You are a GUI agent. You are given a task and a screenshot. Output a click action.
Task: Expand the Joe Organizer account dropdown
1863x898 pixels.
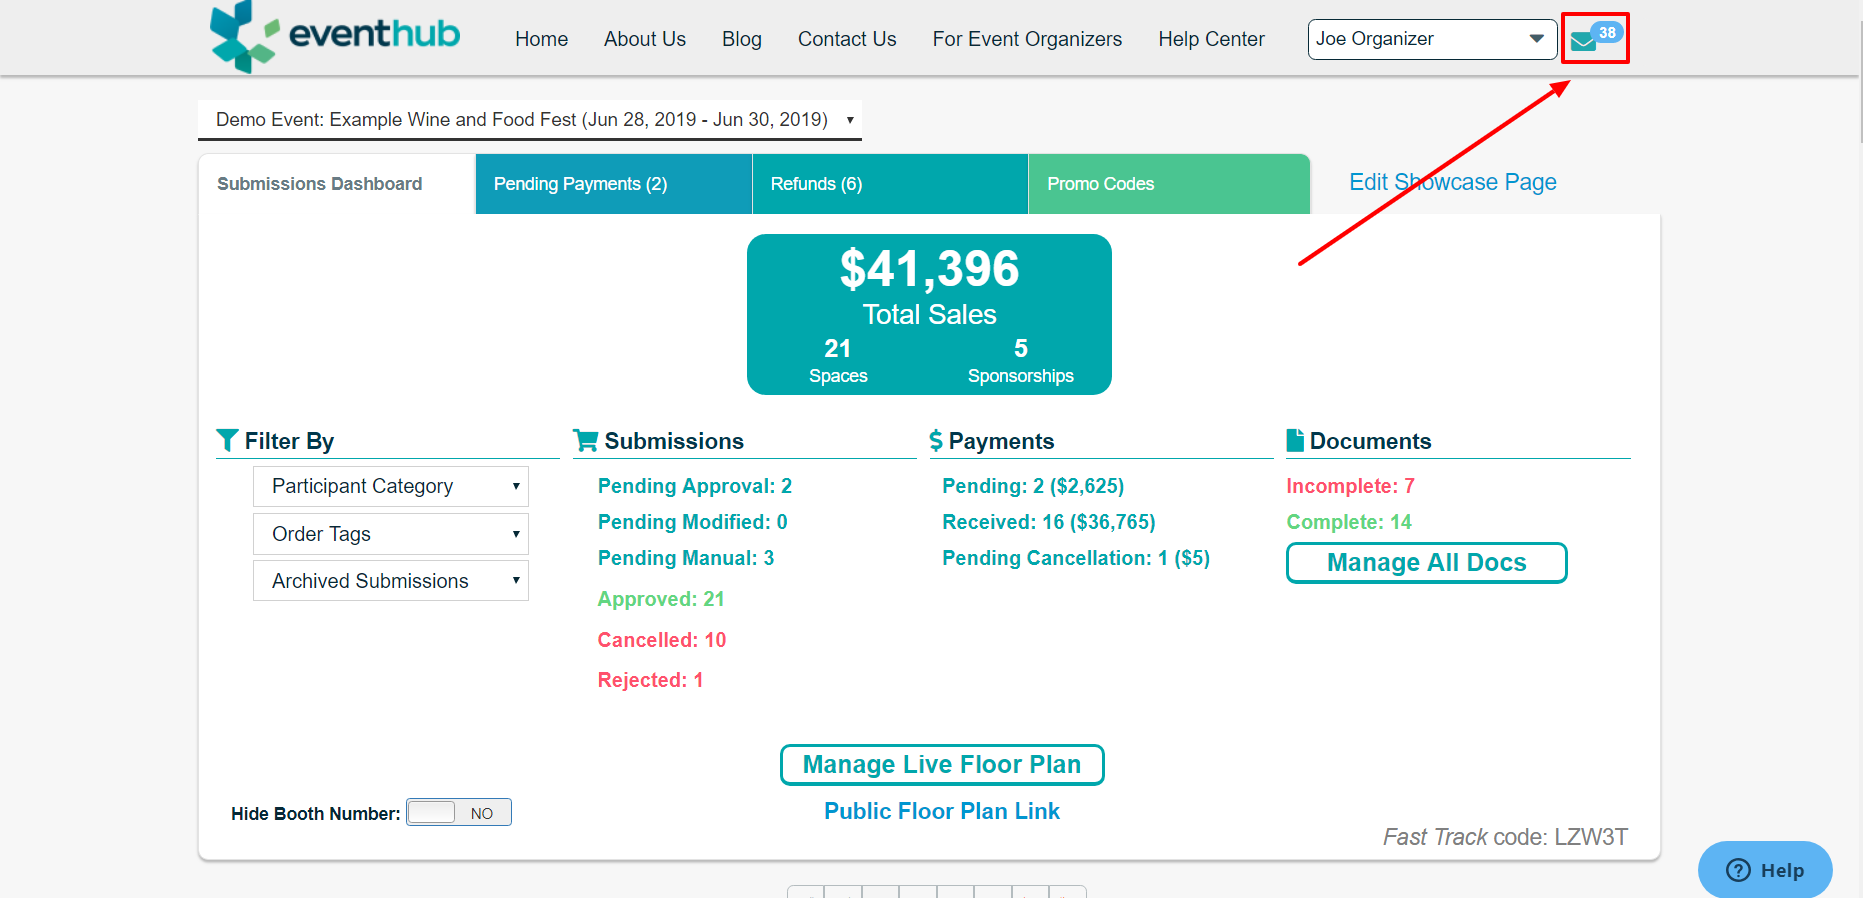(1432, 39)
